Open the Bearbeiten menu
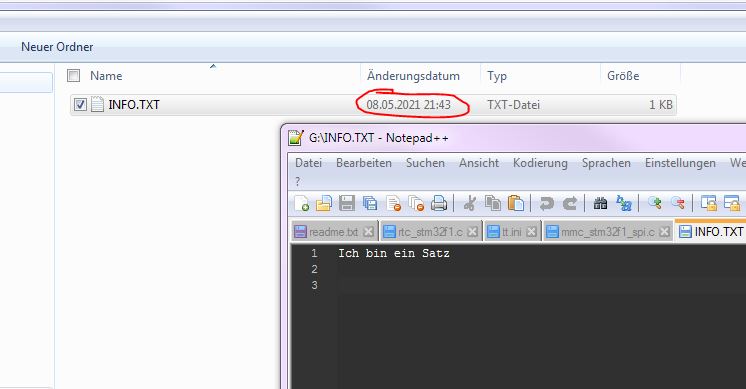 point(363,163)
